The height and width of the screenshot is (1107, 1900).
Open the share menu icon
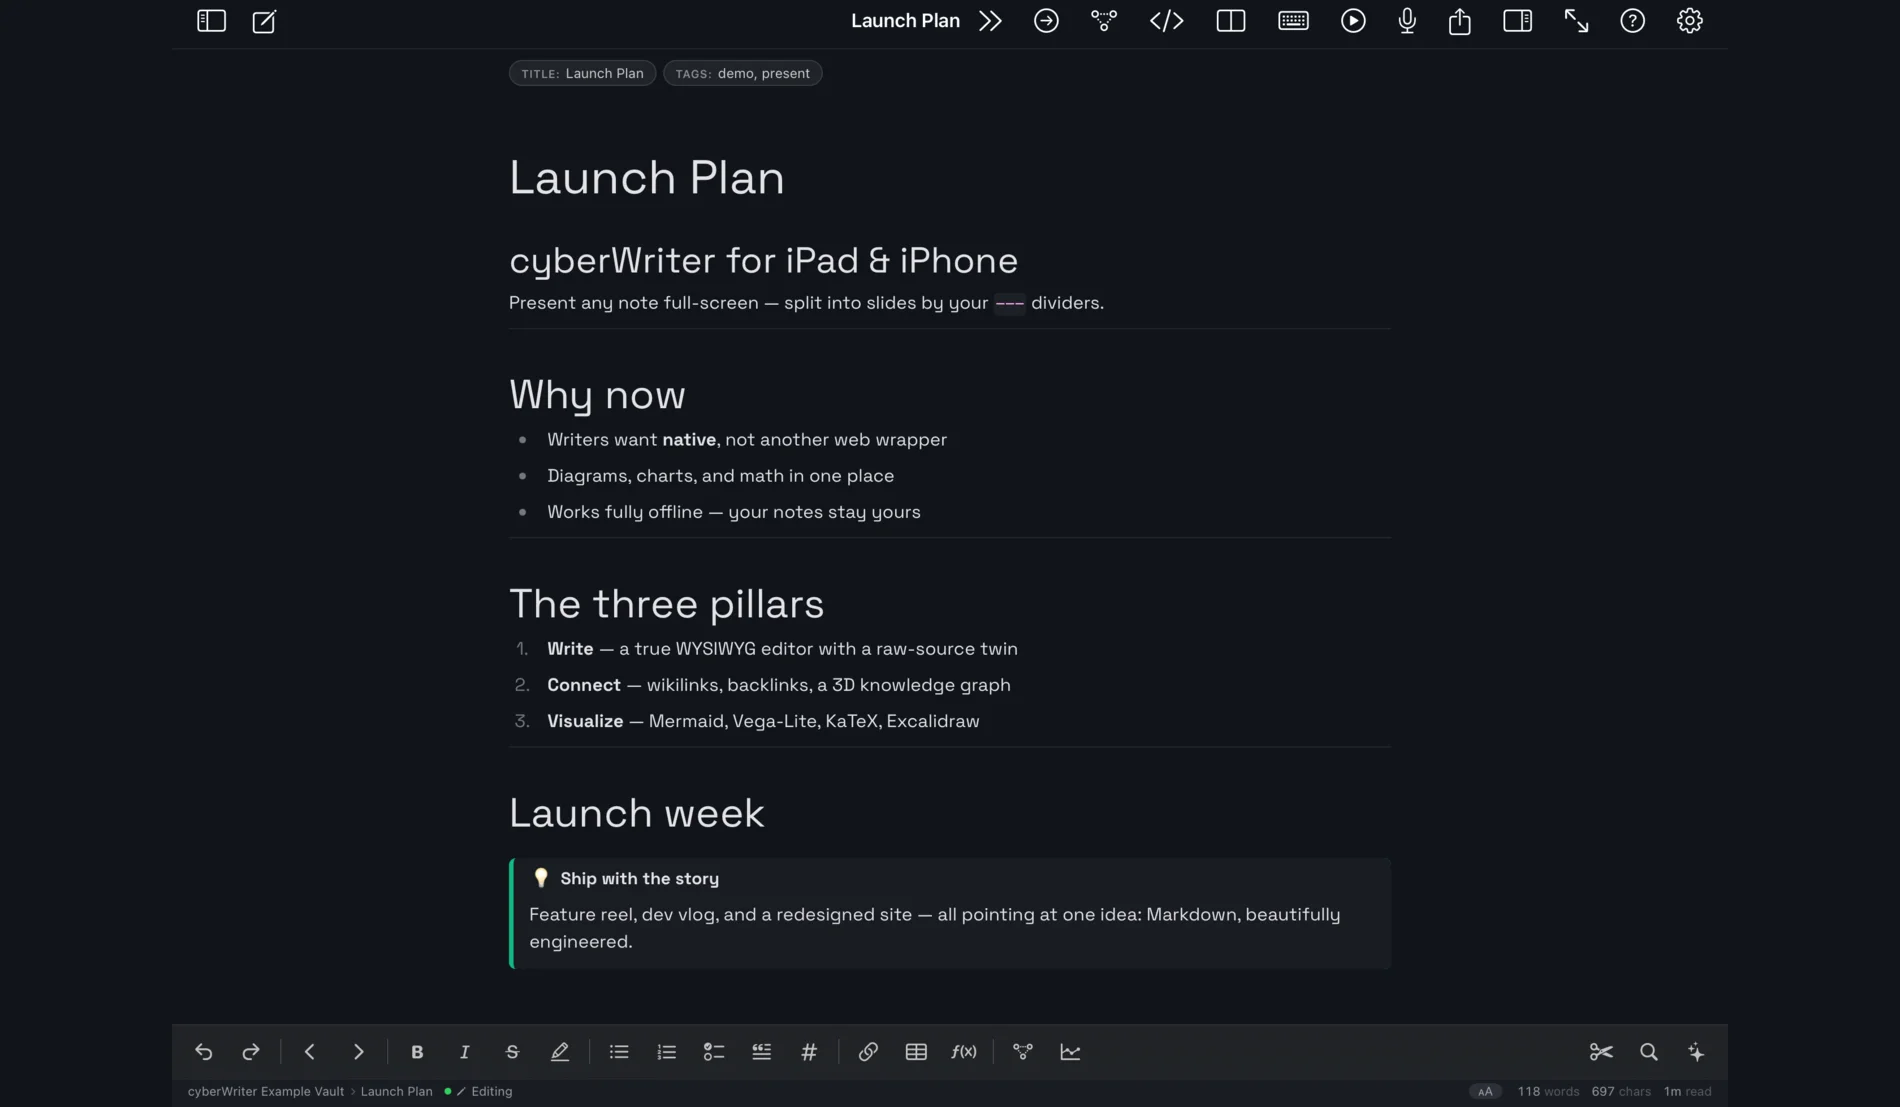click(1460, 21)
